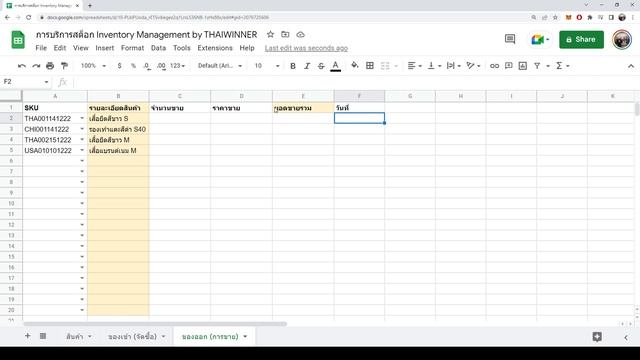This screenshot has width=640, height=360.
Task: Check cloud document status icon
Action: 300,35
